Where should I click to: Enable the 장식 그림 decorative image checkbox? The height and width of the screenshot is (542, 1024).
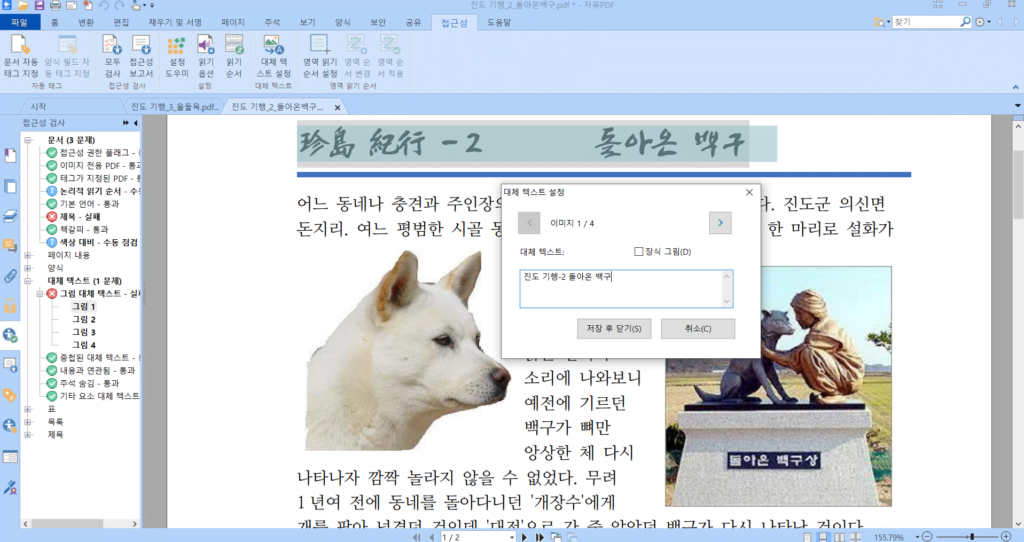pyautogui.click(x=639, y=251)
